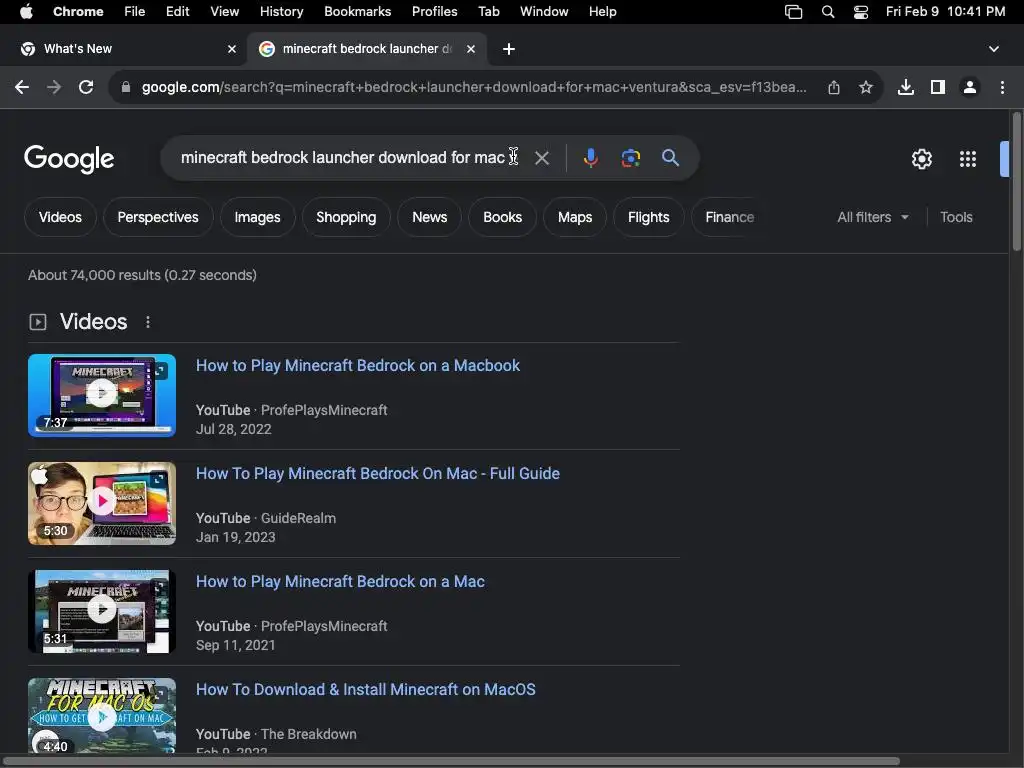The image size is (1024, 768).
Task: Reload the page with refresh icon
Action: coord(86,87)
